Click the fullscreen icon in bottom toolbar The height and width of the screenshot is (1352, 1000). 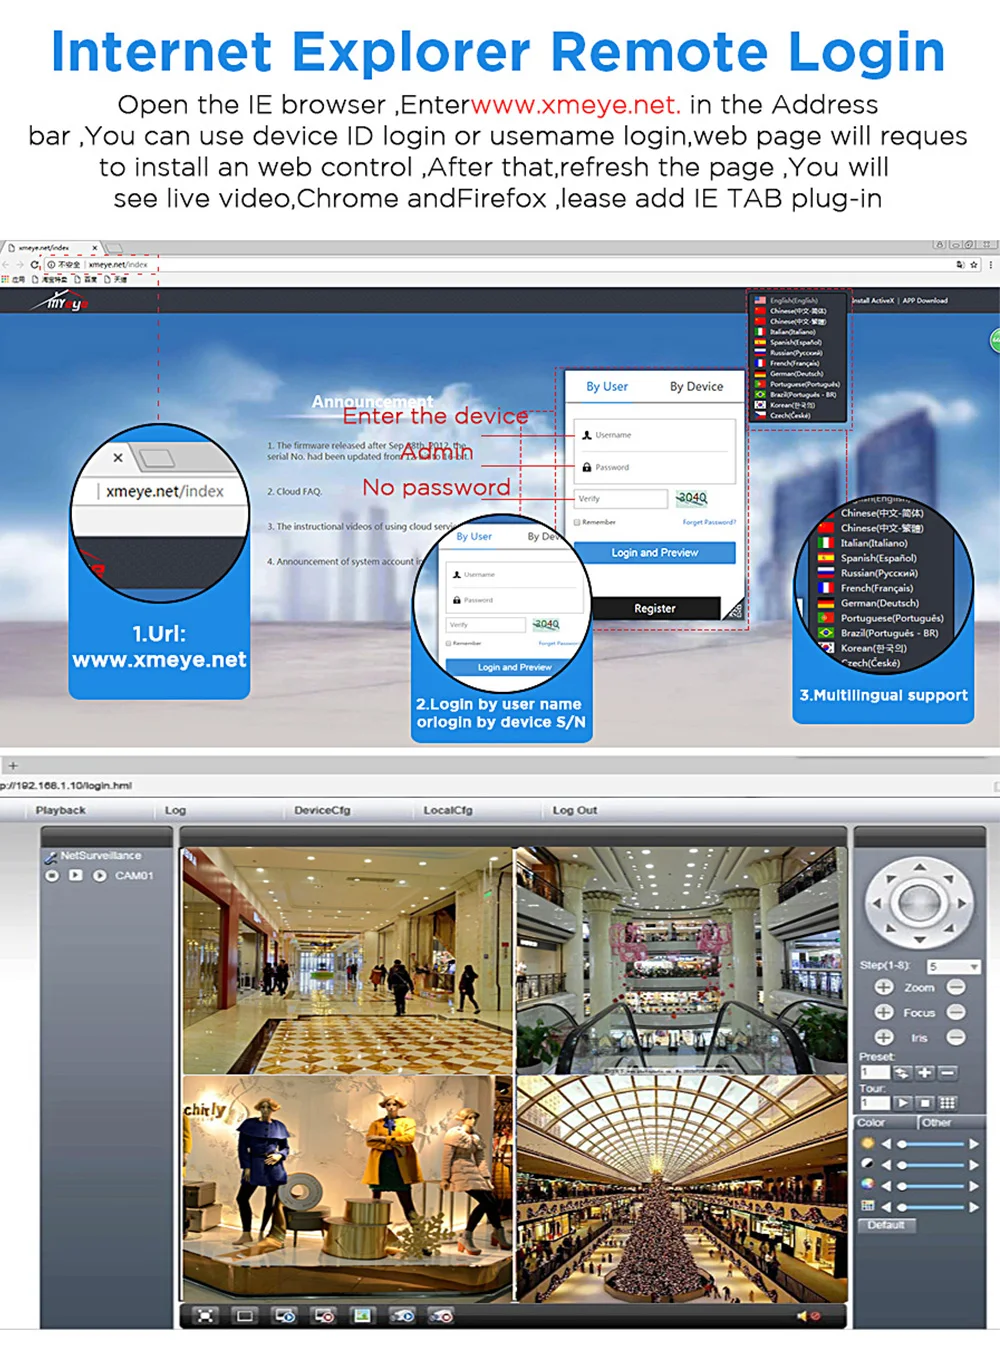pos(205,1315)
